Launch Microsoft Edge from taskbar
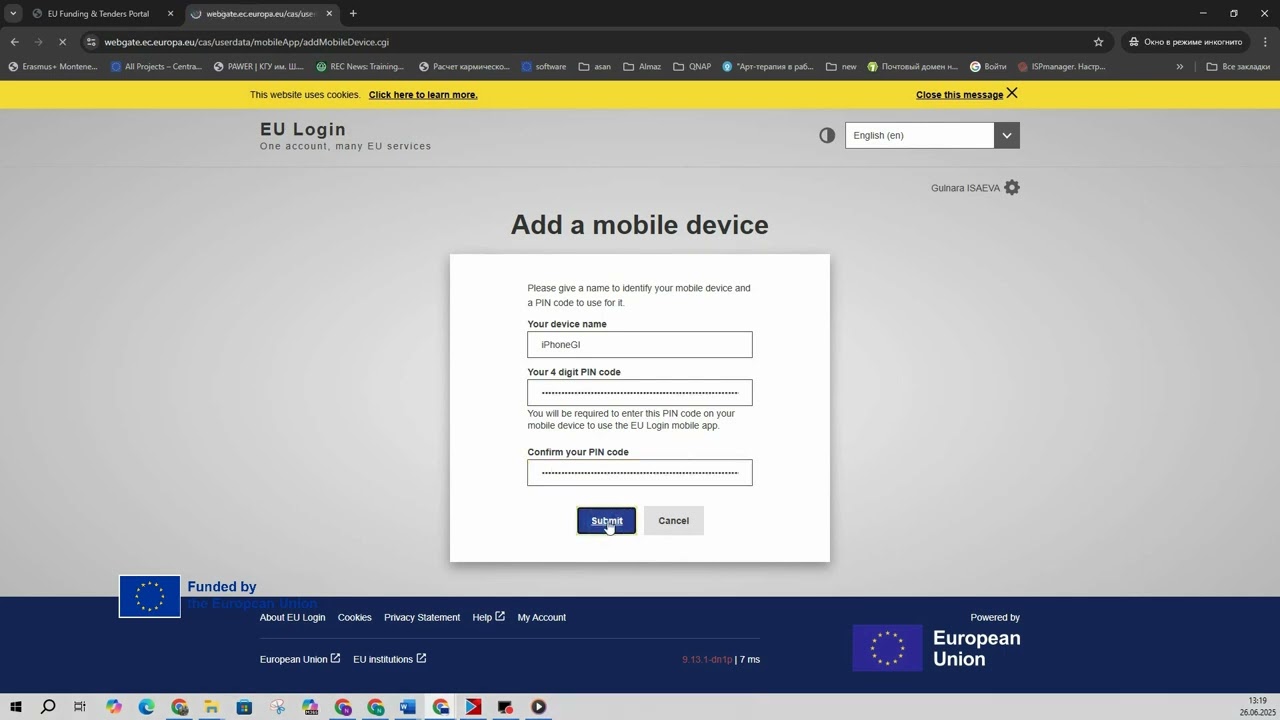 tap(146, 707)
